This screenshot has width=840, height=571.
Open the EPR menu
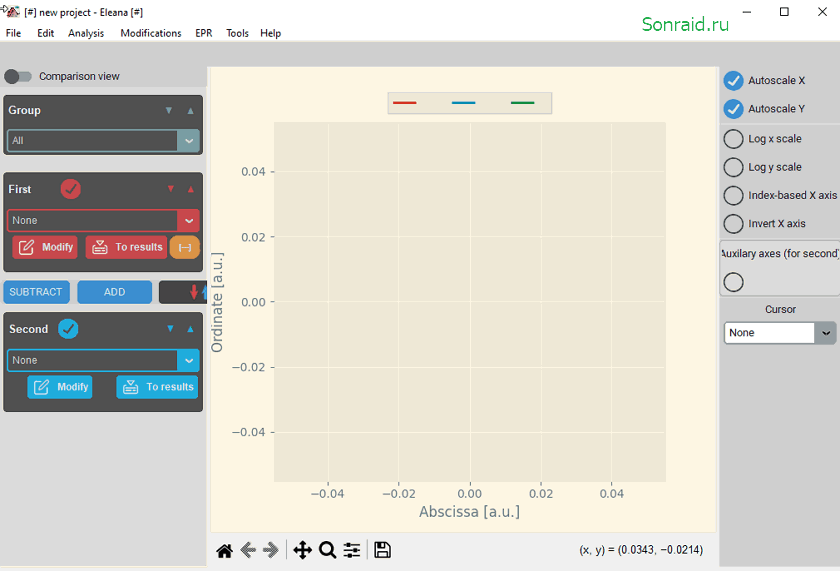pyautogui.click(x=204, y=33)
